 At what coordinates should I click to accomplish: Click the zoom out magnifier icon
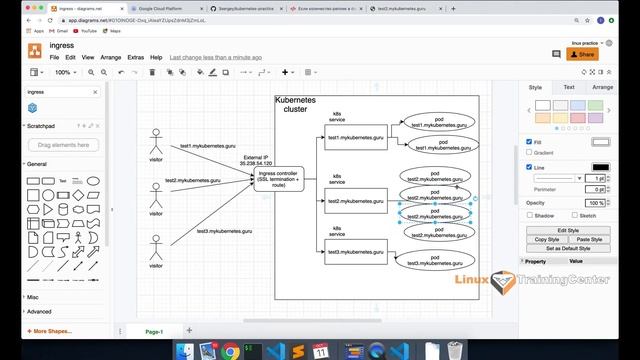tap(104, 72)
